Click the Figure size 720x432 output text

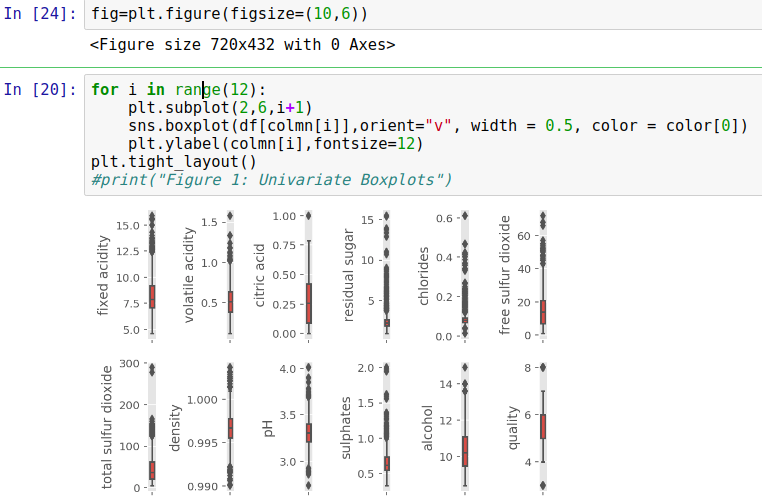coord(242,45)
